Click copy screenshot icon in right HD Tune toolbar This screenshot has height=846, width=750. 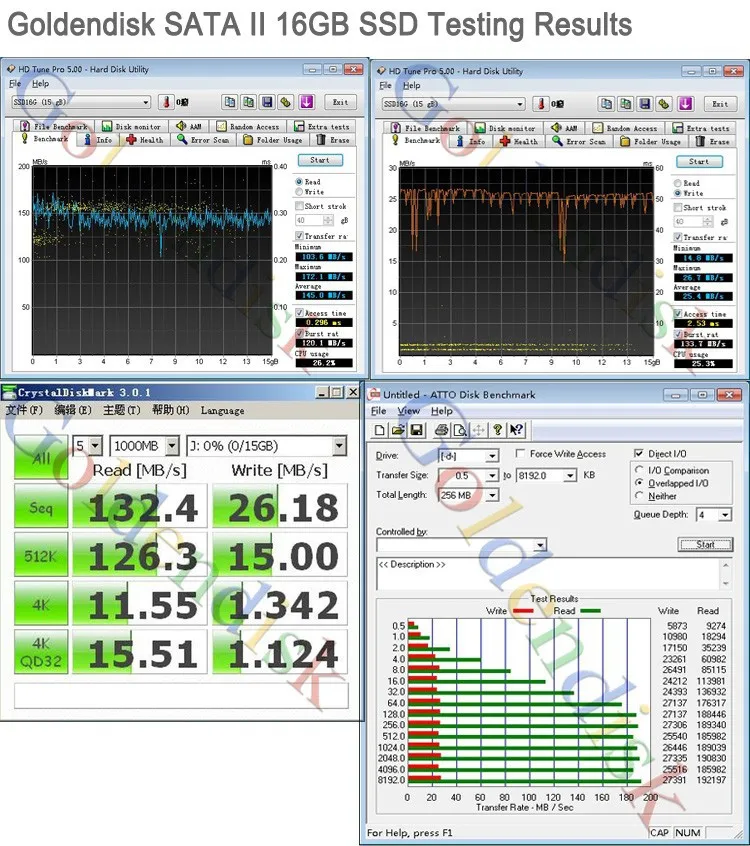tap(625, 104)
